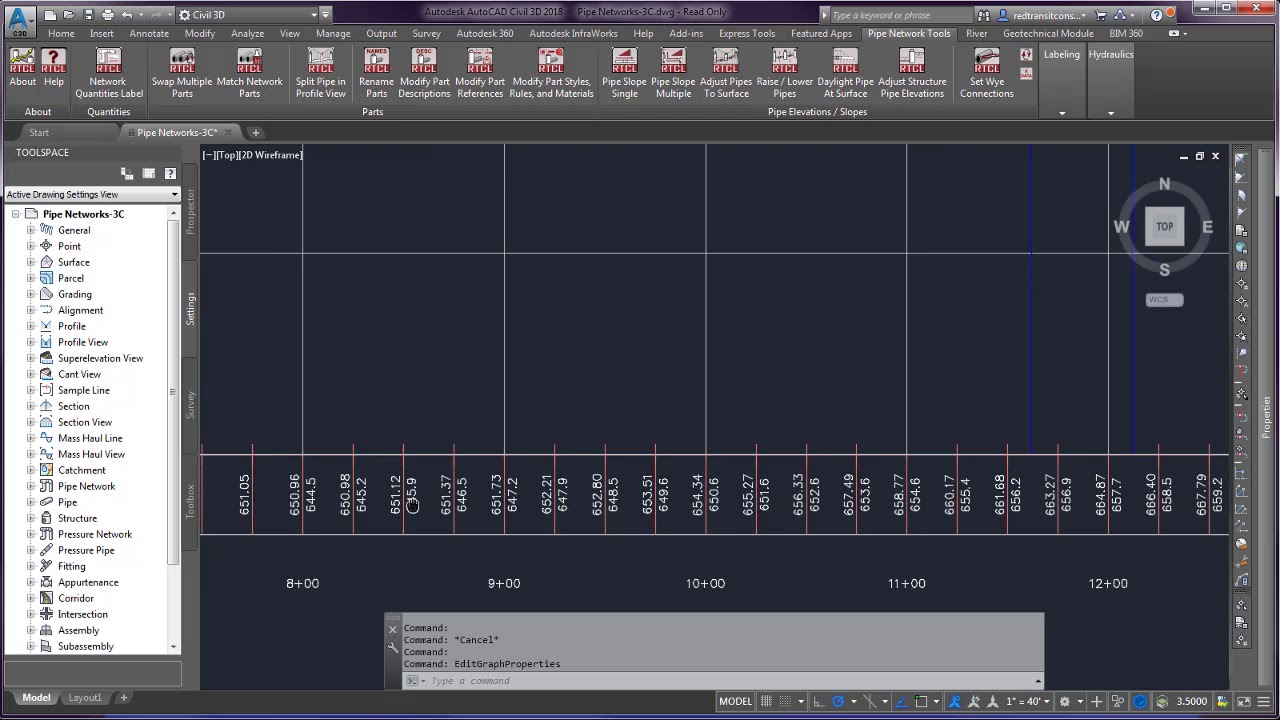The image size is (1280, 720).
Task: Open the Rename Parts tool
Action: (x=376, y=74)
